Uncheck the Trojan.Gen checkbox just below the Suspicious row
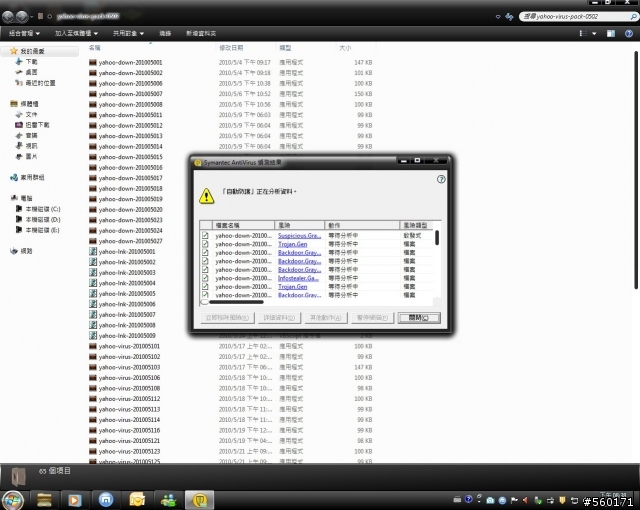640x510 pixels. pos(205,244)
